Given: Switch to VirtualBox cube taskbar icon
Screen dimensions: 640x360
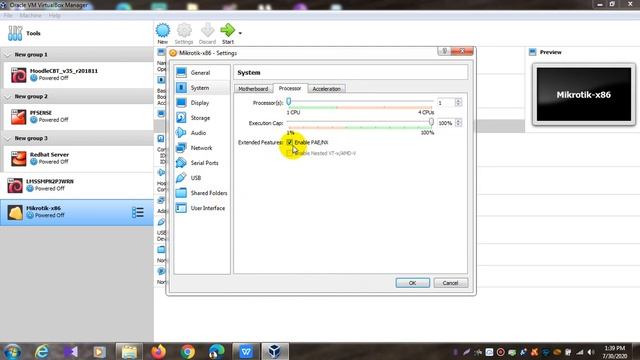Looking at the screenshot, I should tap(275, 351).
